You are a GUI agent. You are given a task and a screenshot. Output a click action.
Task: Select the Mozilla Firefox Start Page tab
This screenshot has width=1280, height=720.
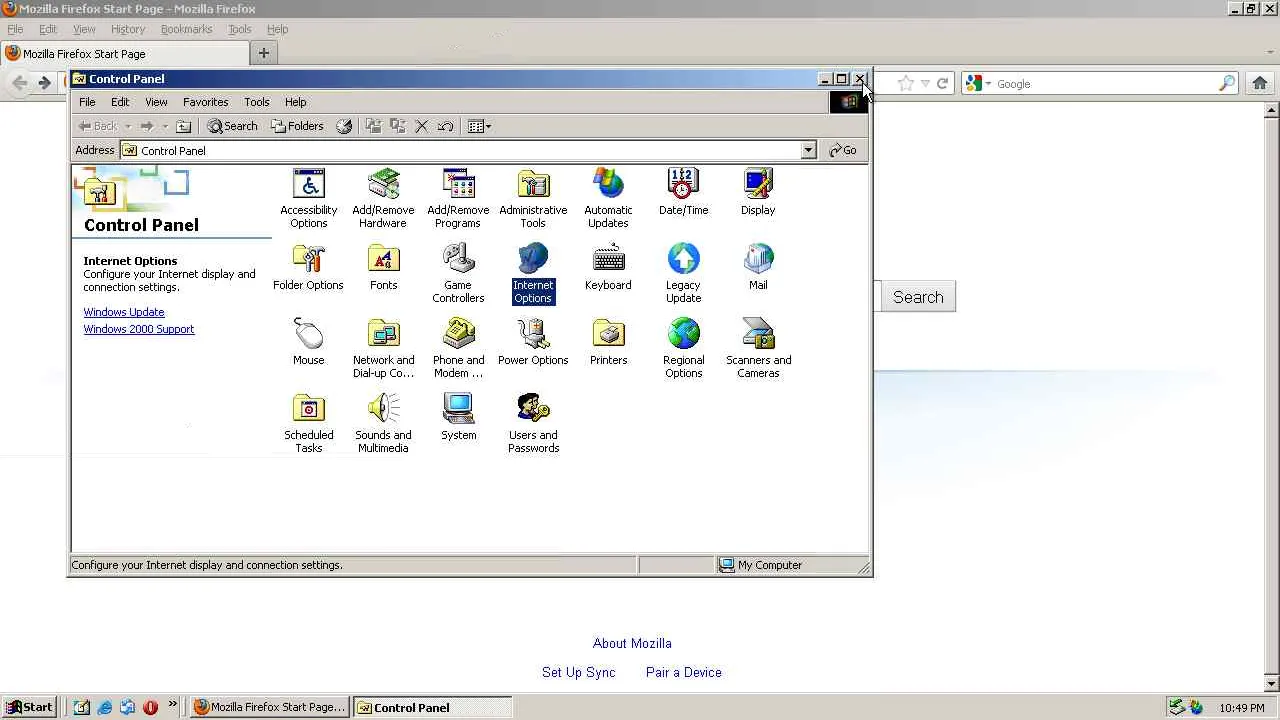click(125, 54)
